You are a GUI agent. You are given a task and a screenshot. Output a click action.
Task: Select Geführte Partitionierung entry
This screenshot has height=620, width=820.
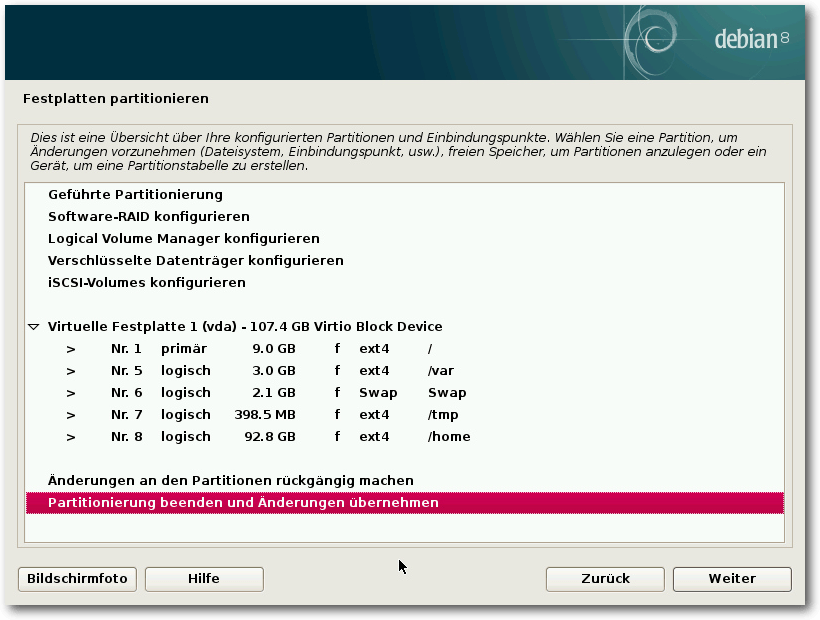coord(405,194)
